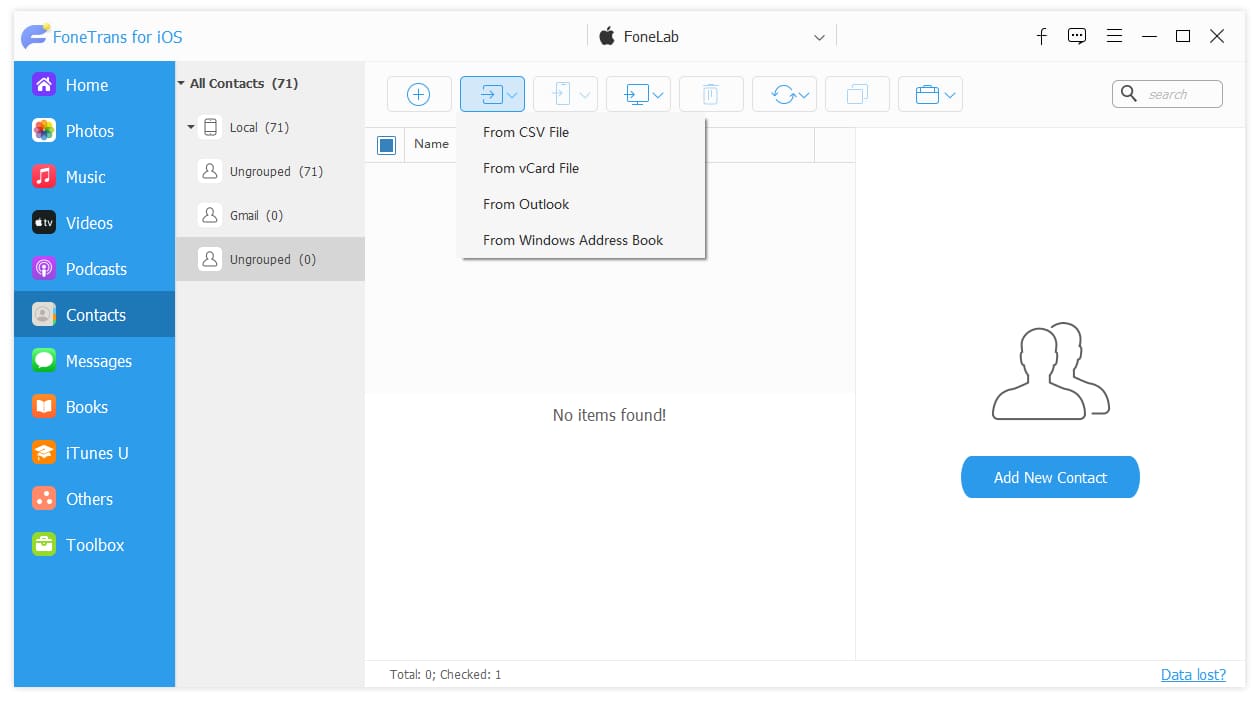Open the export to PC dropdown arrow
This screenshot has height=702, width=1260.
click(x=659, y=95)
